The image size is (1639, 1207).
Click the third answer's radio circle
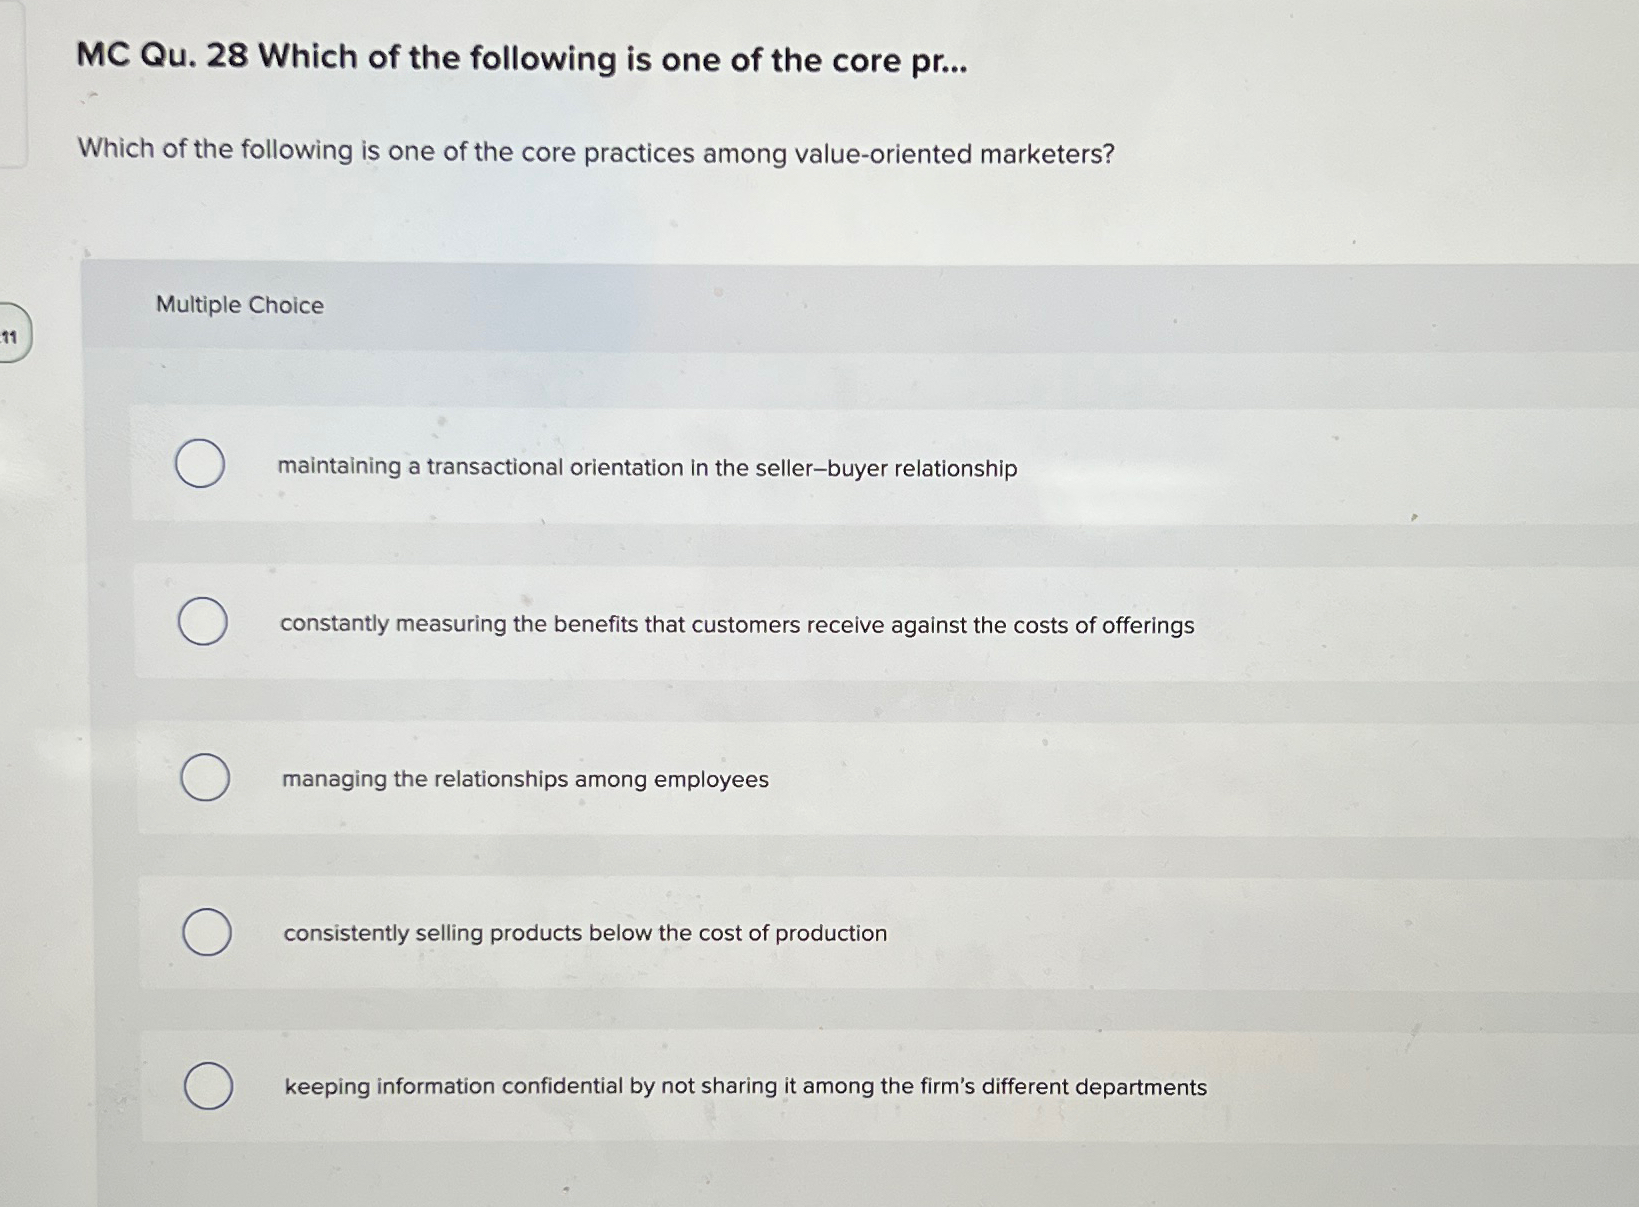pyautogui.click(x=203, y=776)
